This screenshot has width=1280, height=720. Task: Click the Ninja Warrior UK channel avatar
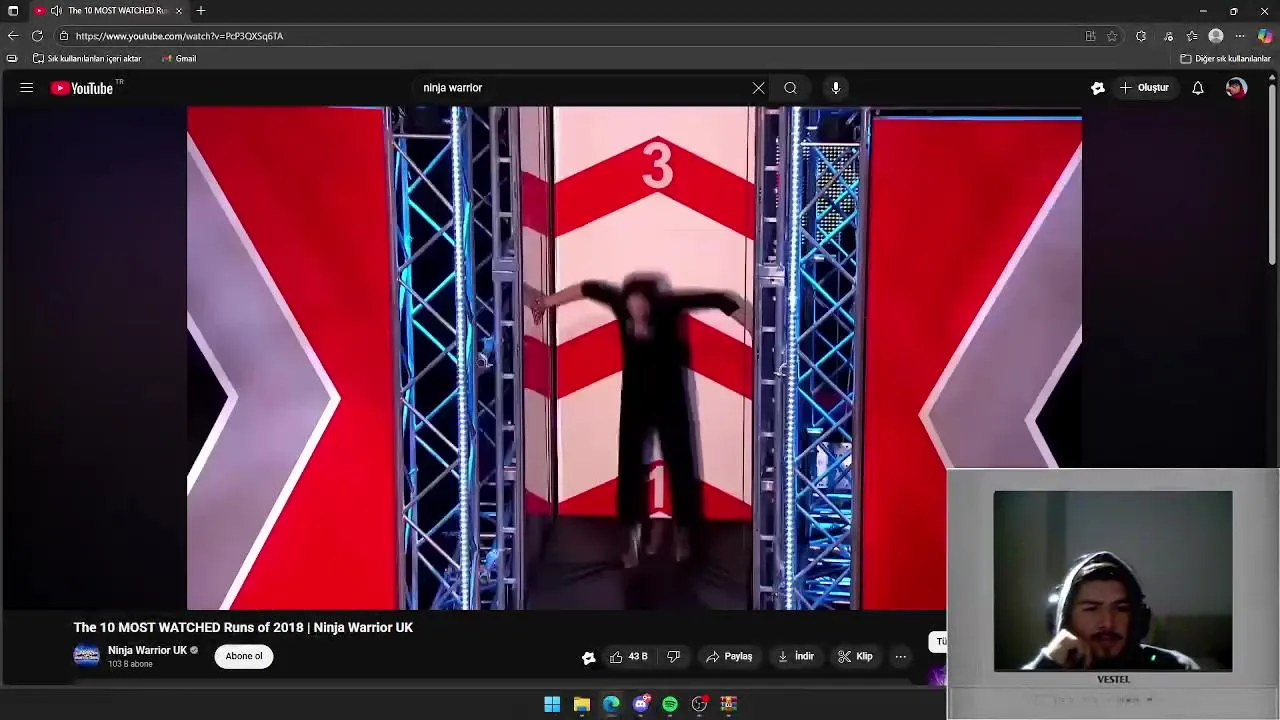coord(87,656)
